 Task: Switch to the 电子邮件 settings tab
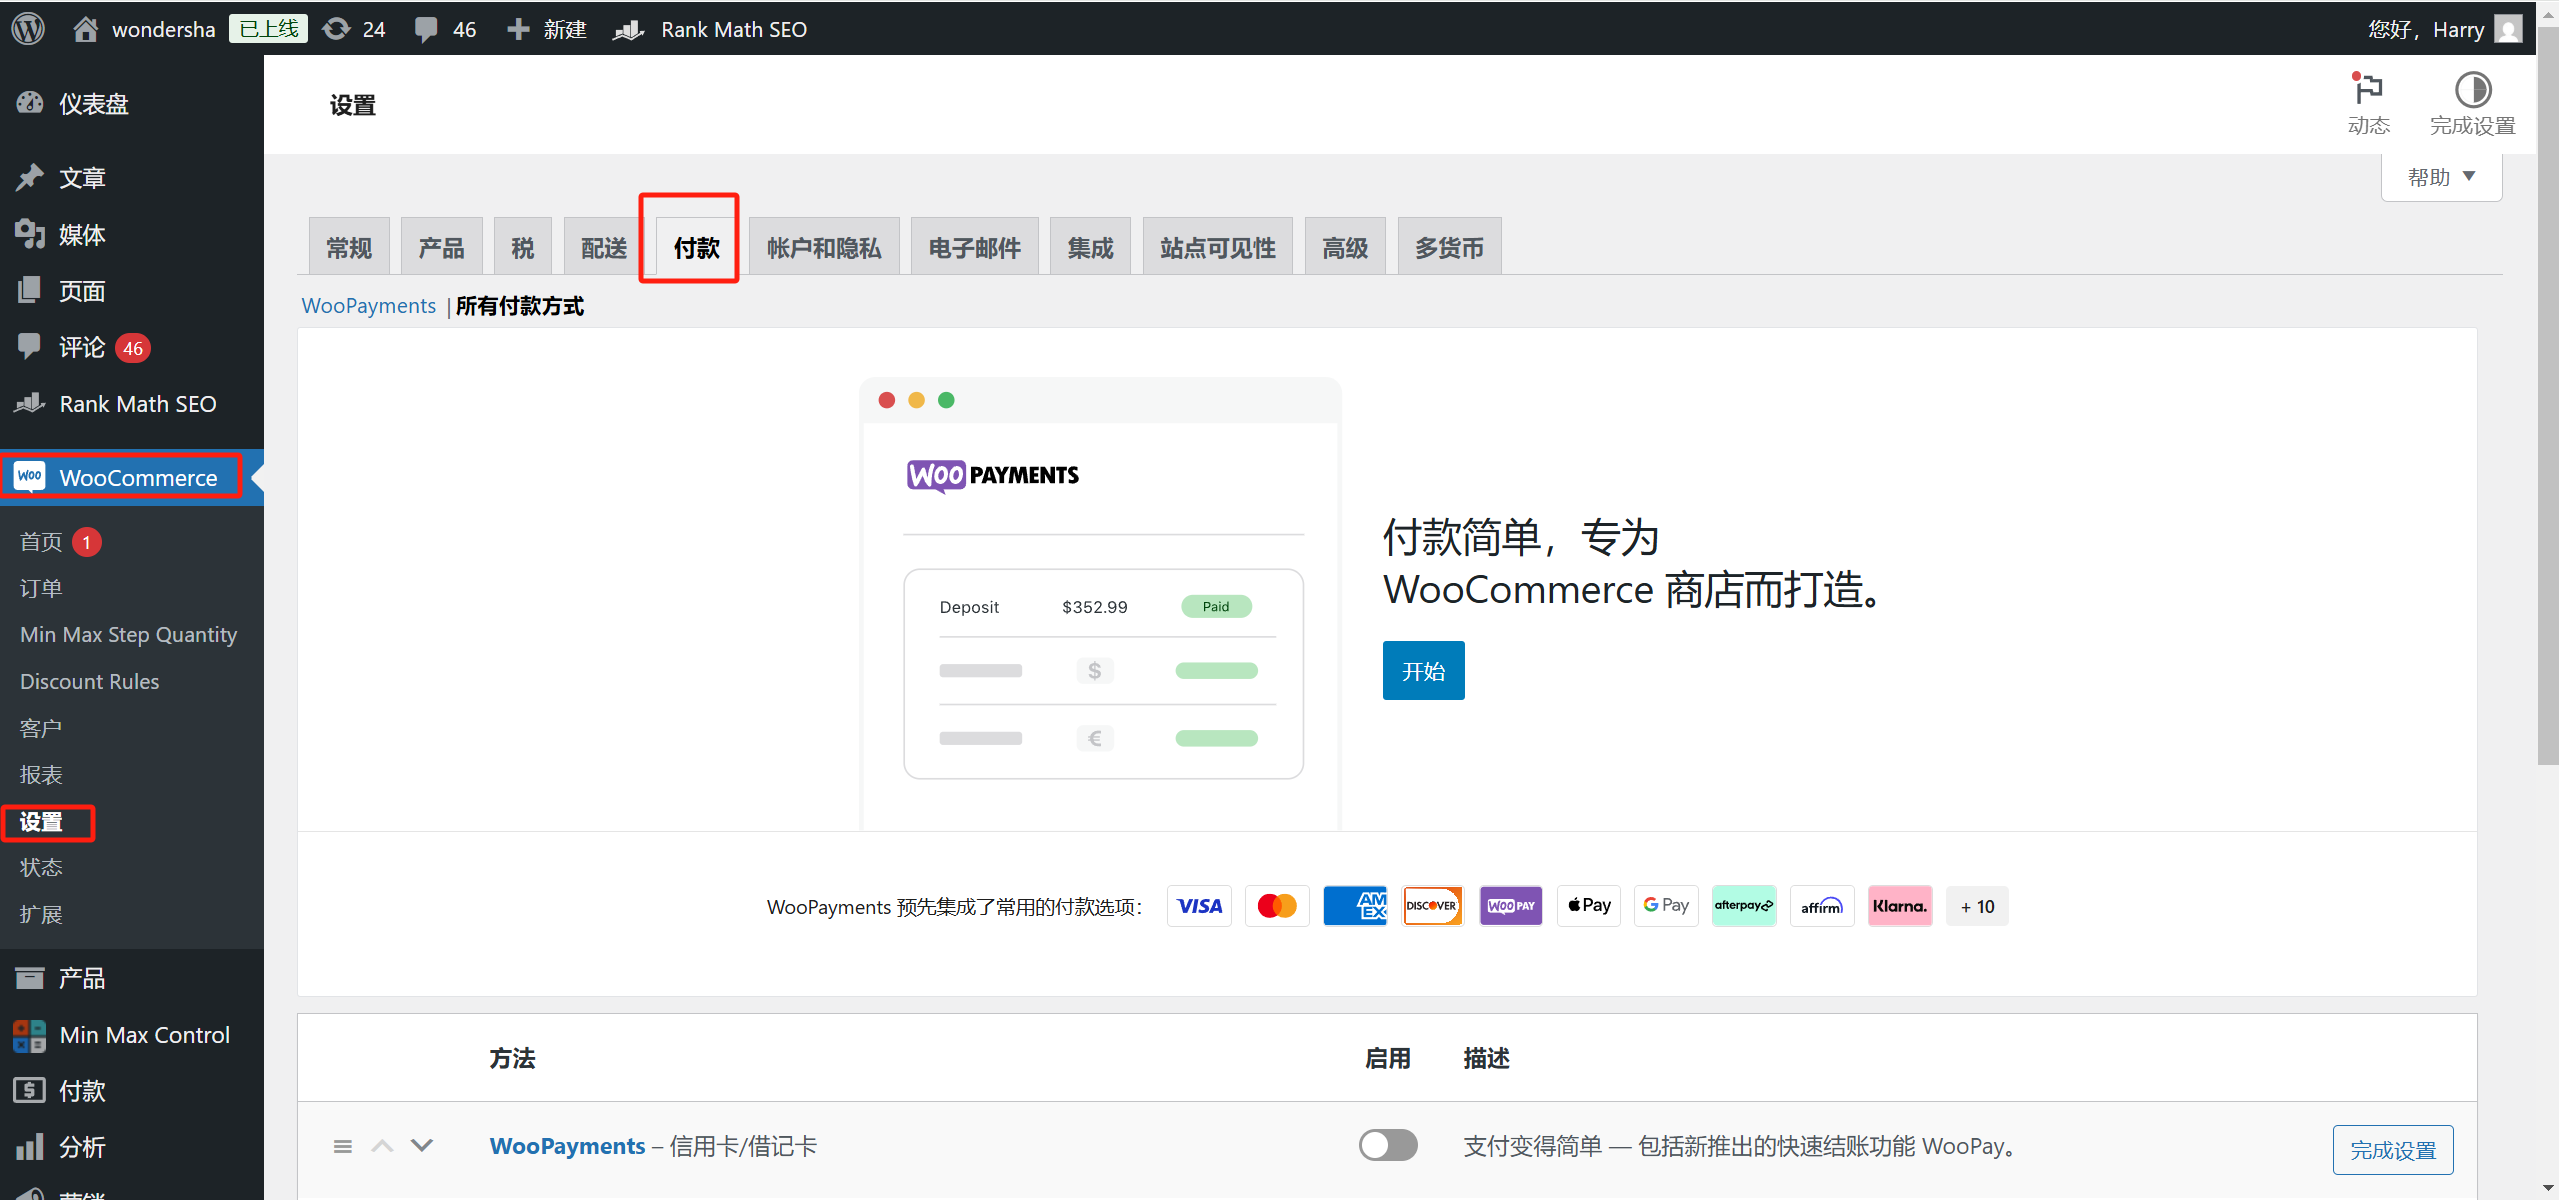(973, 245)
